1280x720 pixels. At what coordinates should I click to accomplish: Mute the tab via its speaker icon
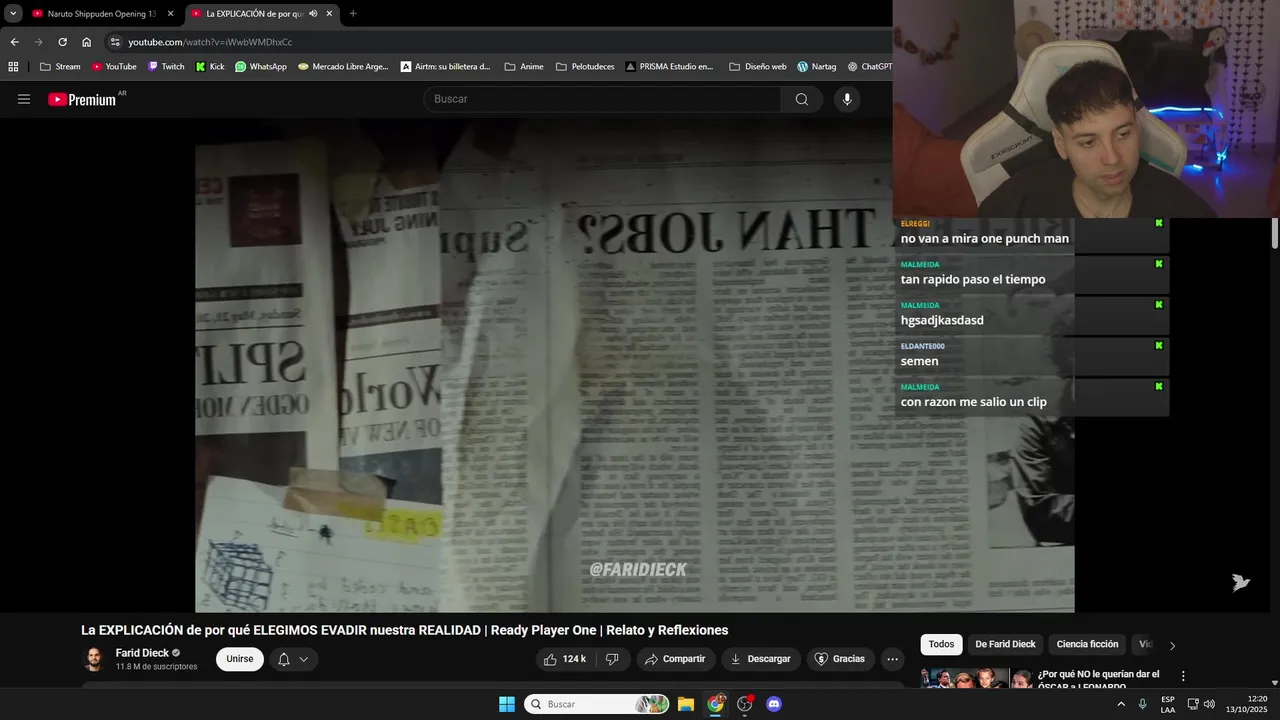click(313, 14)
